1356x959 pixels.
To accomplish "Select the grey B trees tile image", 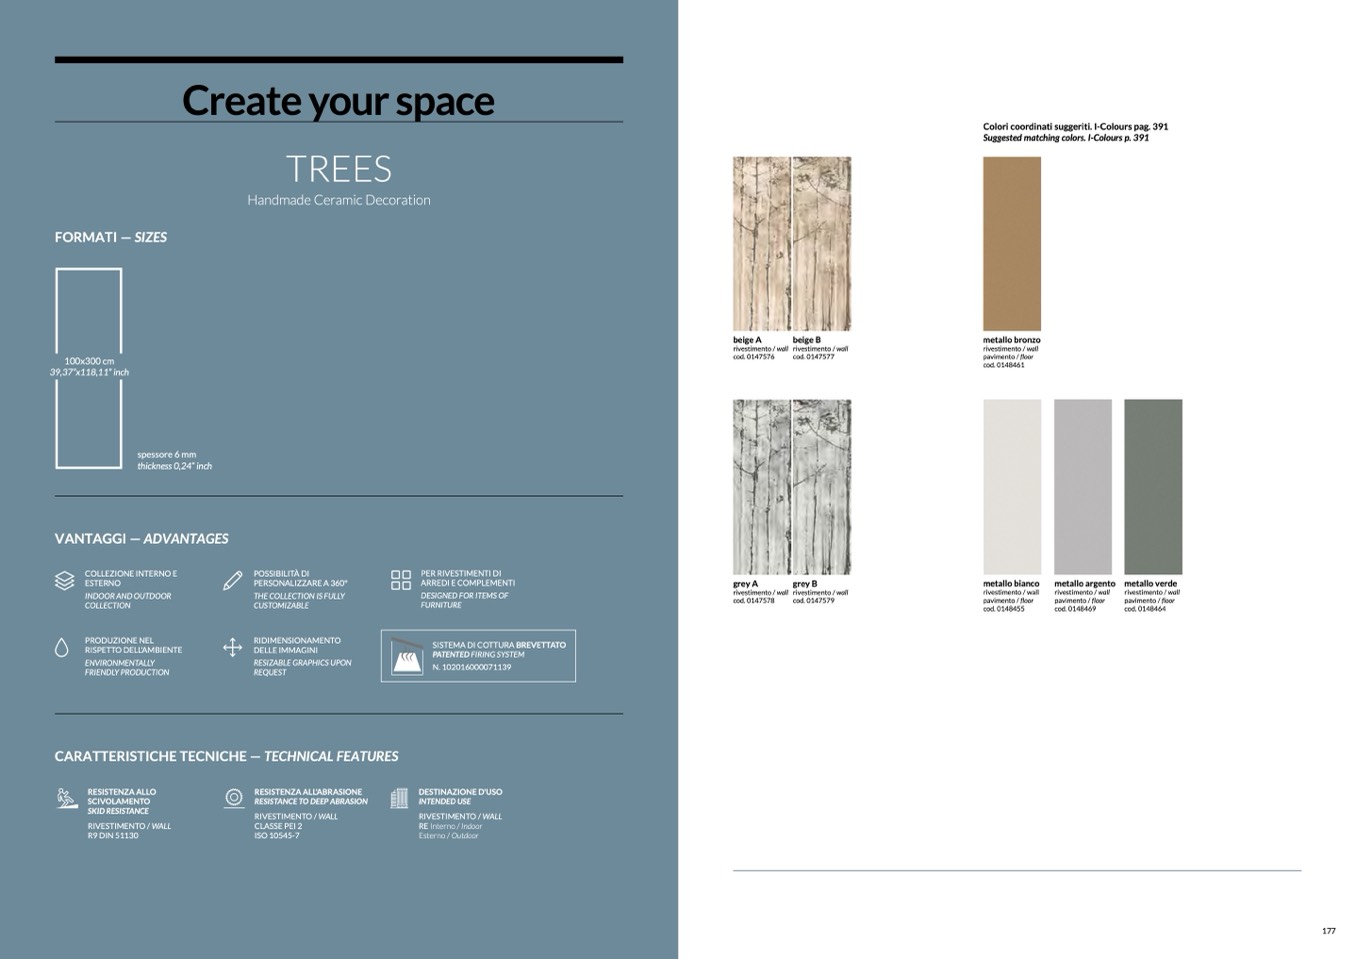I will (x=821, y=486).
